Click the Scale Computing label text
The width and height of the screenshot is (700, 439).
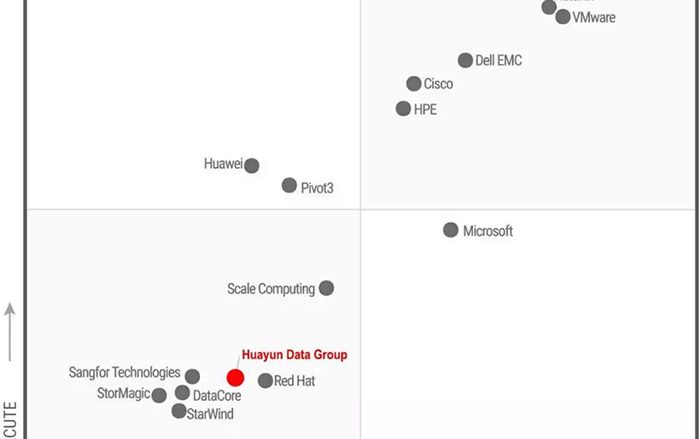(x=271, y=289)
